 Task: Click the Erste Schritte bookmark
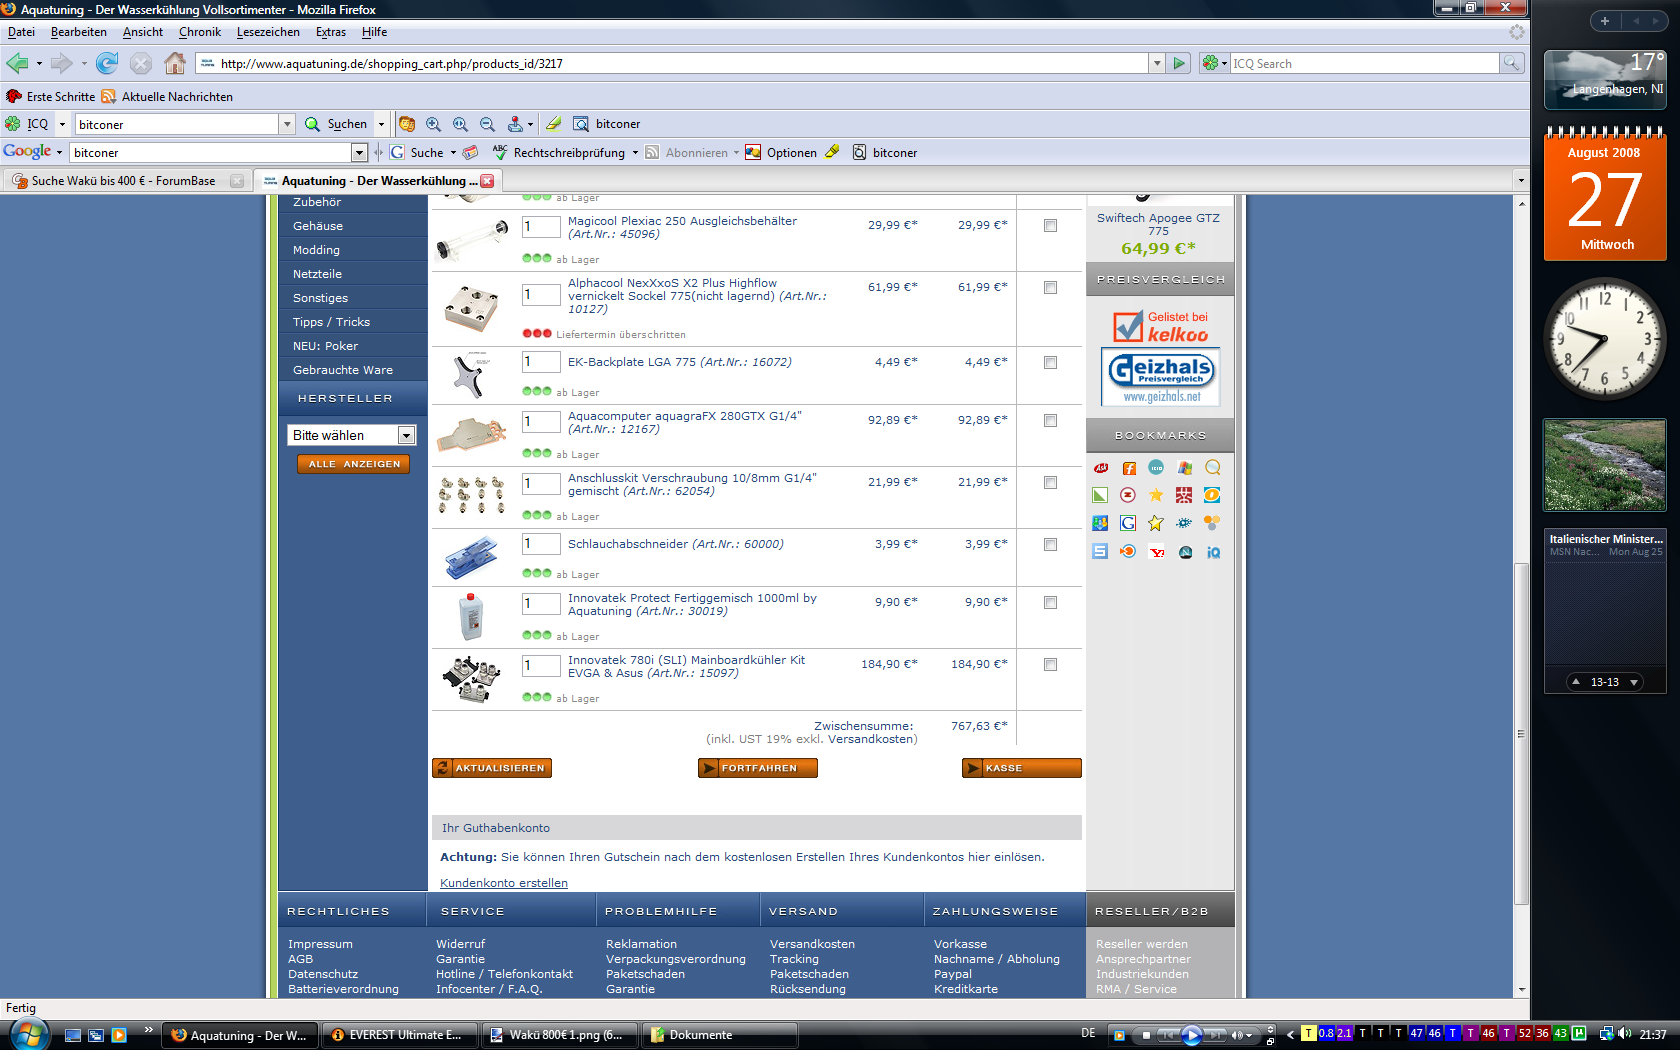point(50,97)
